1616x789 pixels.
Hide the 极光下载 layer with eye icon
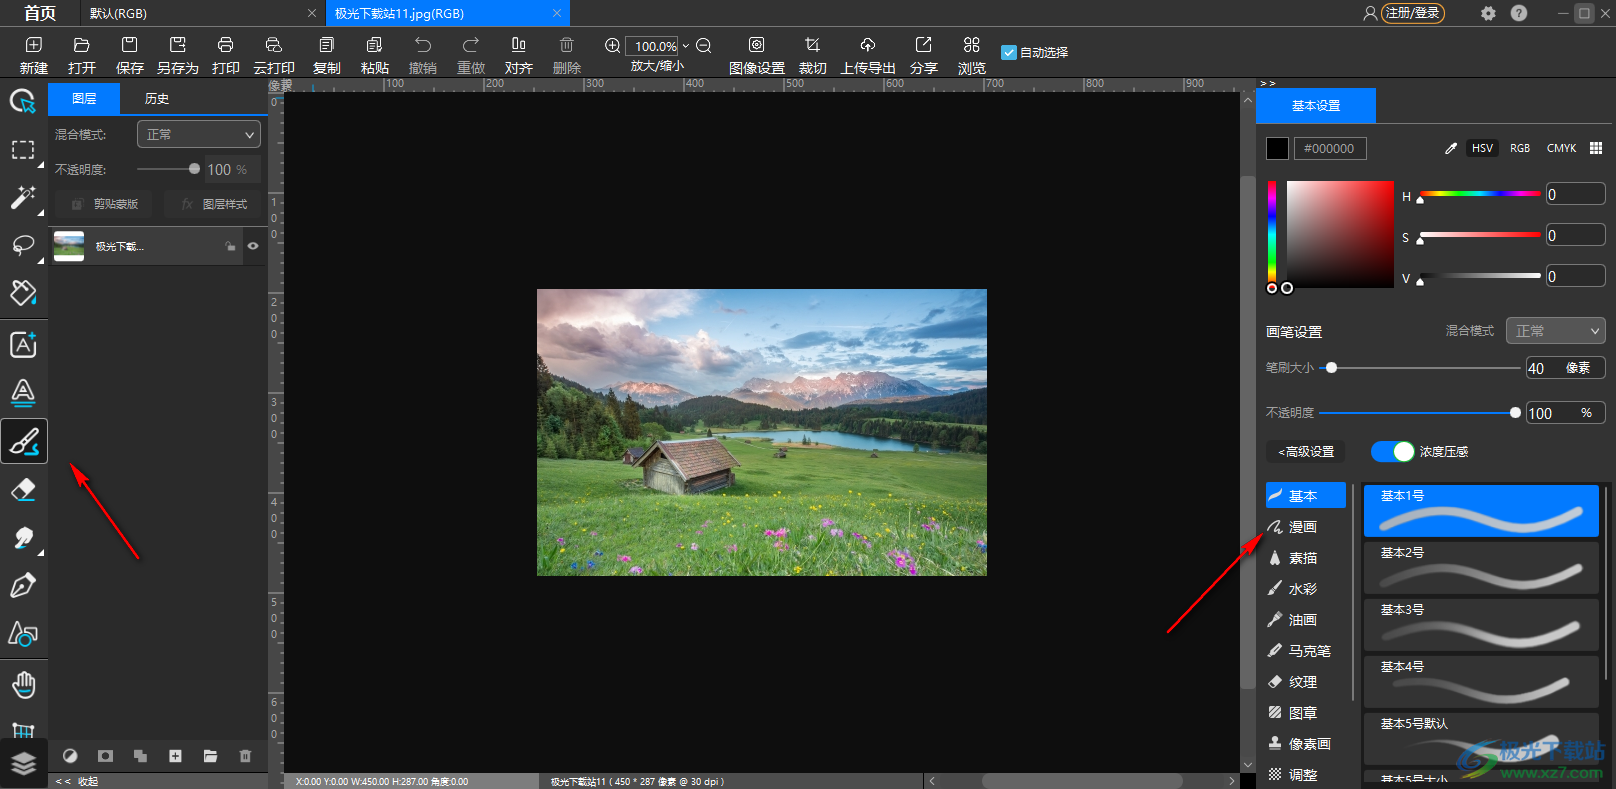click(x=253, y=246)
